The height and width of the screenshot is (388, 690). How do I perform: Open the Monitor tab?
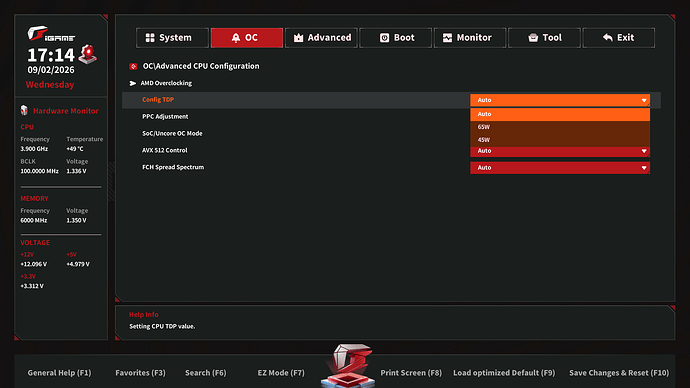[x=470, y=38]
